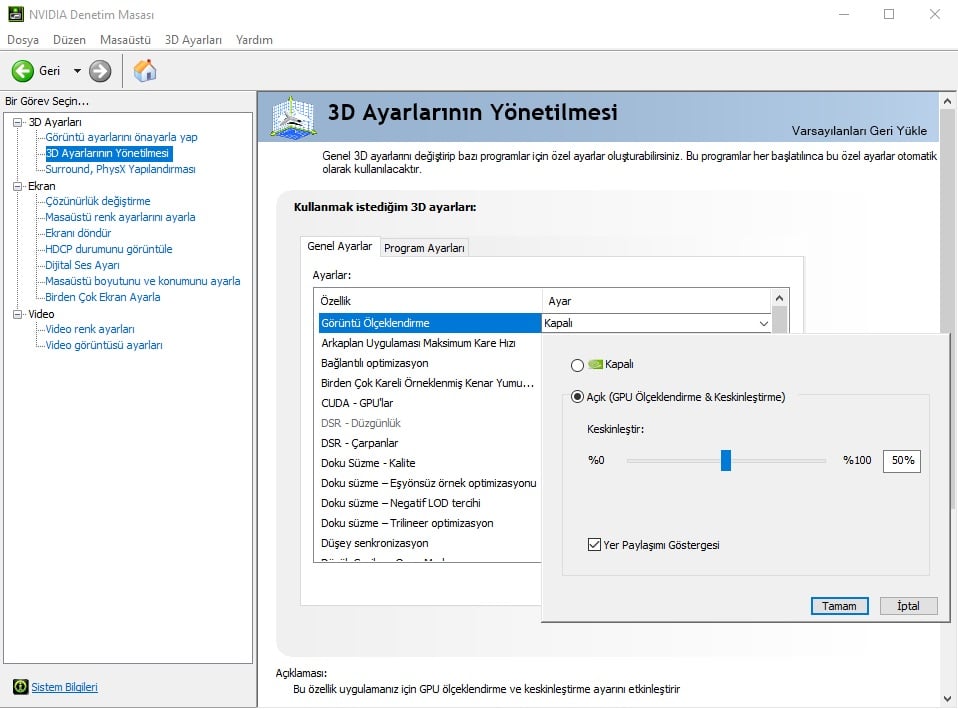Click the Ayar column header
The width and height of the screenshot is (958, 709).
coord(657,301)
